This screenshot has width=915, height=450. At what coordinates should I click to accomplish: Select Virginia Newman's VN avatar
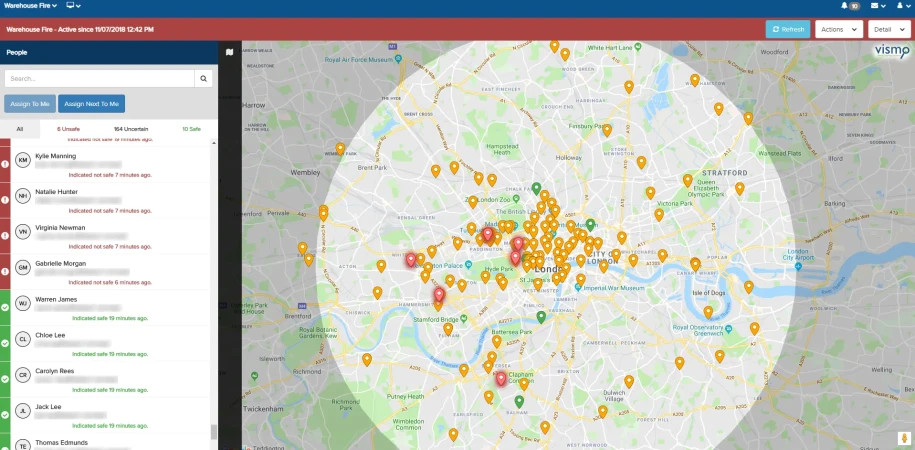23,232
